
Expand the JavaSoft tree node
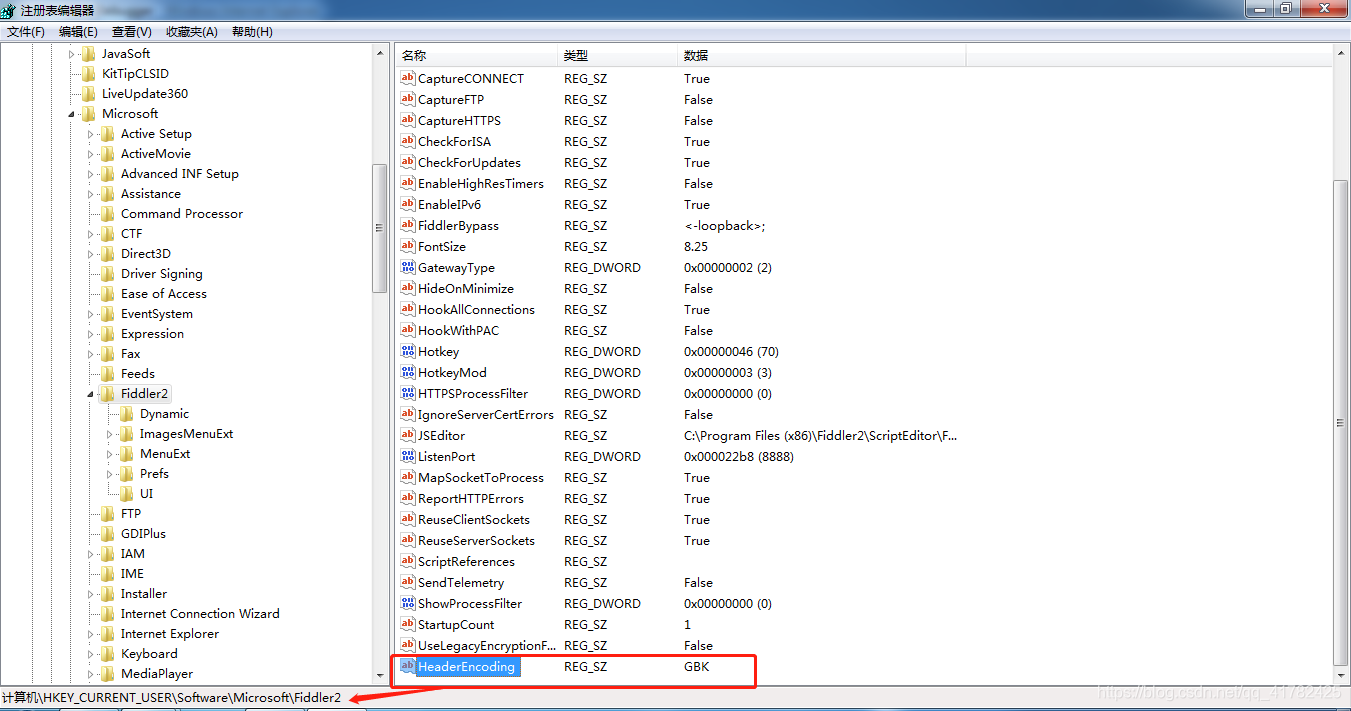(x=71, y=54)
